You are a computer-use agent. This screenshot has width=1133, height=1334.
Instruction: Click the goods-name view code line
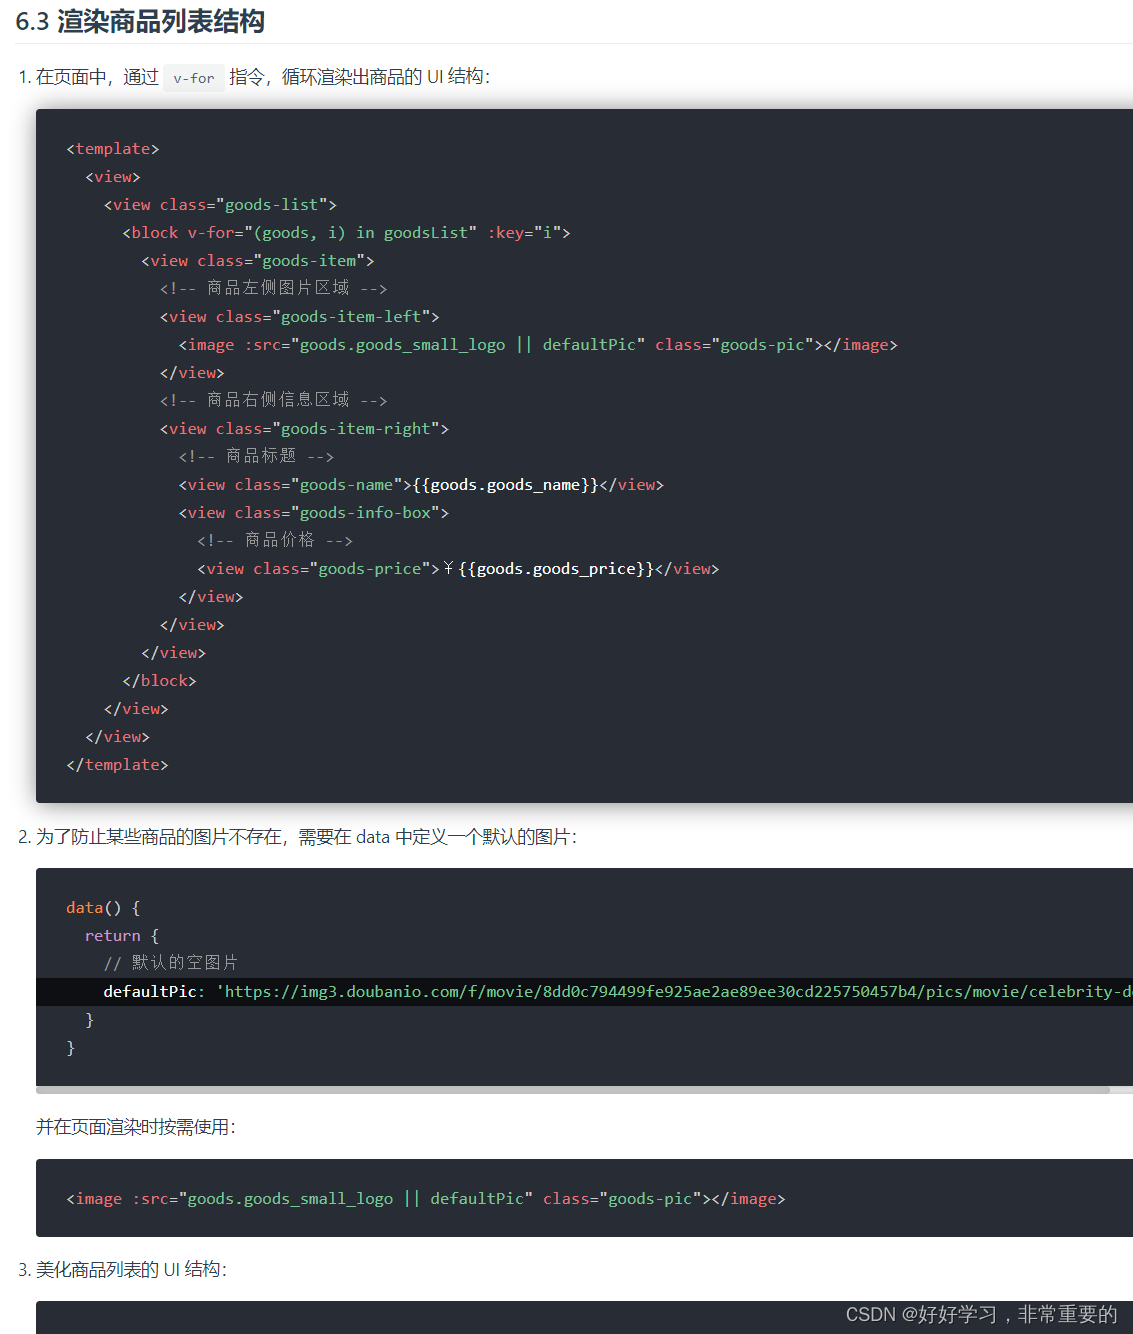point(421,485)
